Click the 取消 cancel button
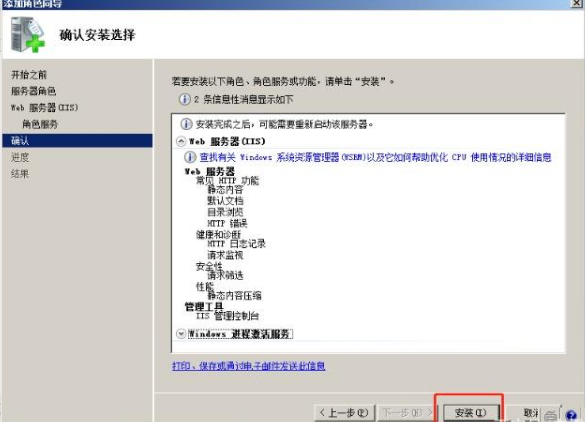Screen dimensions: 585x422 pyautogui.click(x=530, y=413)
